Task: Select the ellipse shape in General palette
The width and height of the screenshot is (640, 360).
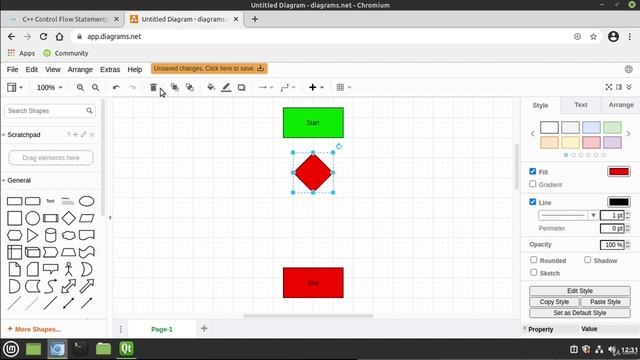Action: tap(87, 201)
